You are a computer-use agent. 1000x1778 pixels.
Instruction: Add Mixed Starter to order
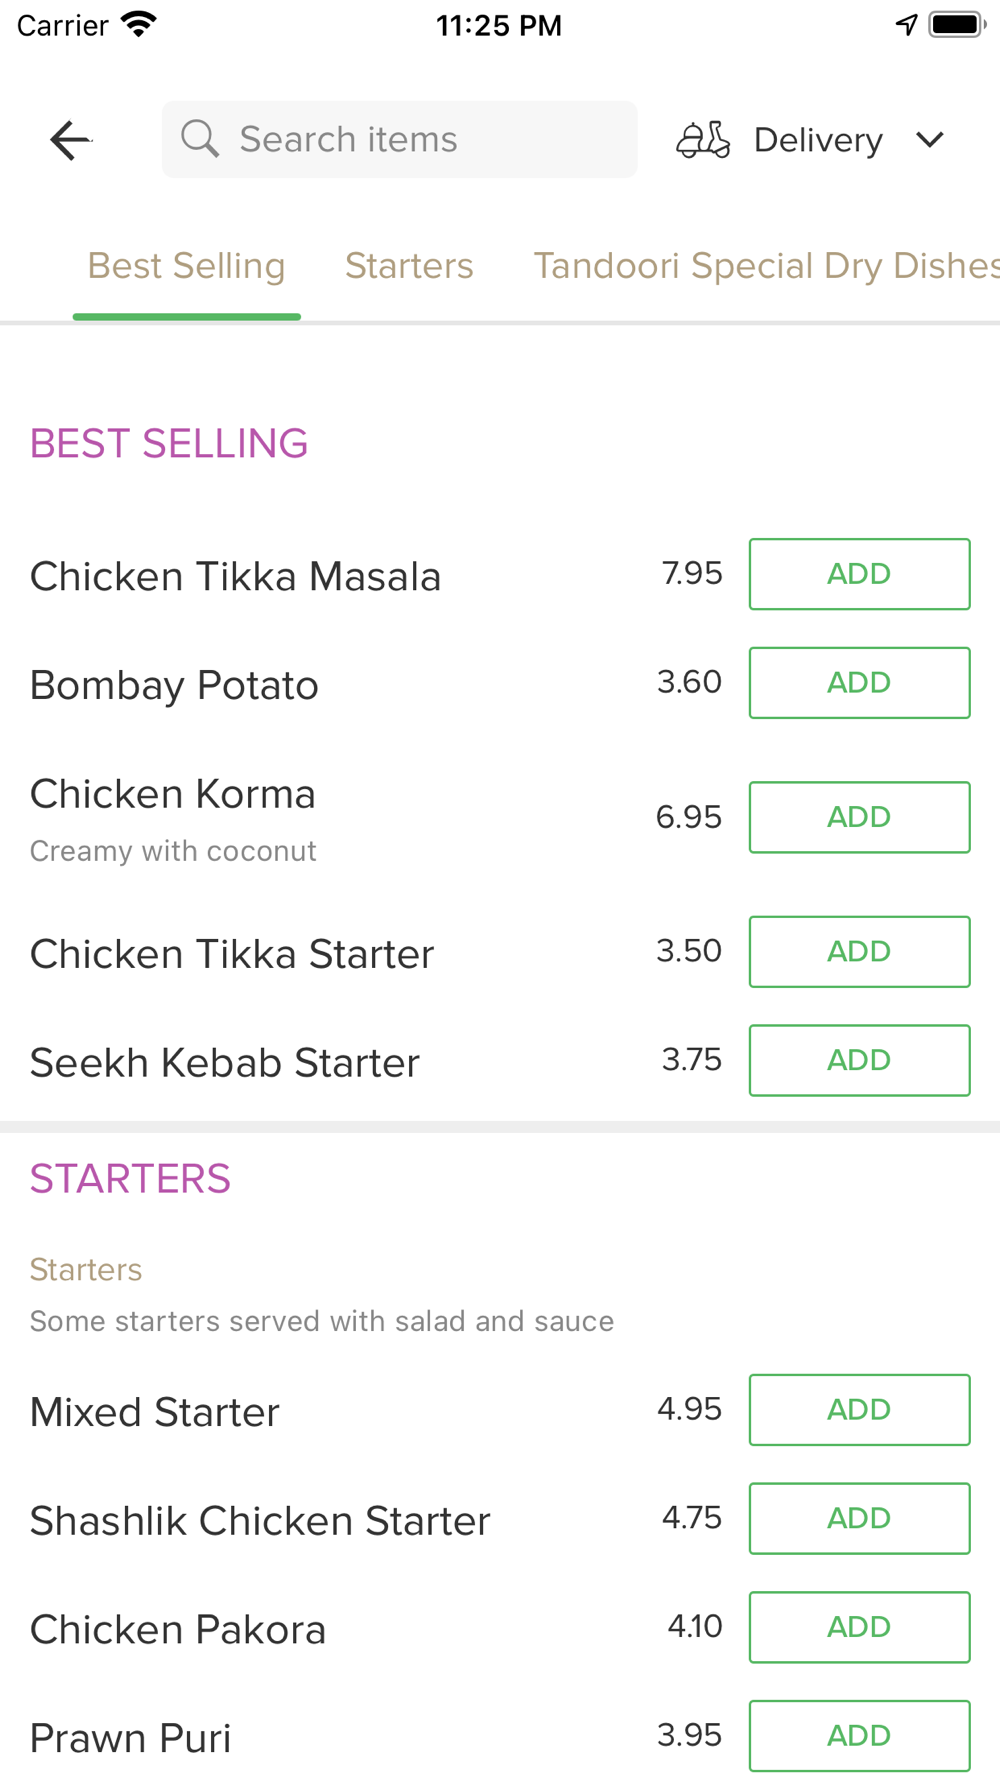(859, 1410)
